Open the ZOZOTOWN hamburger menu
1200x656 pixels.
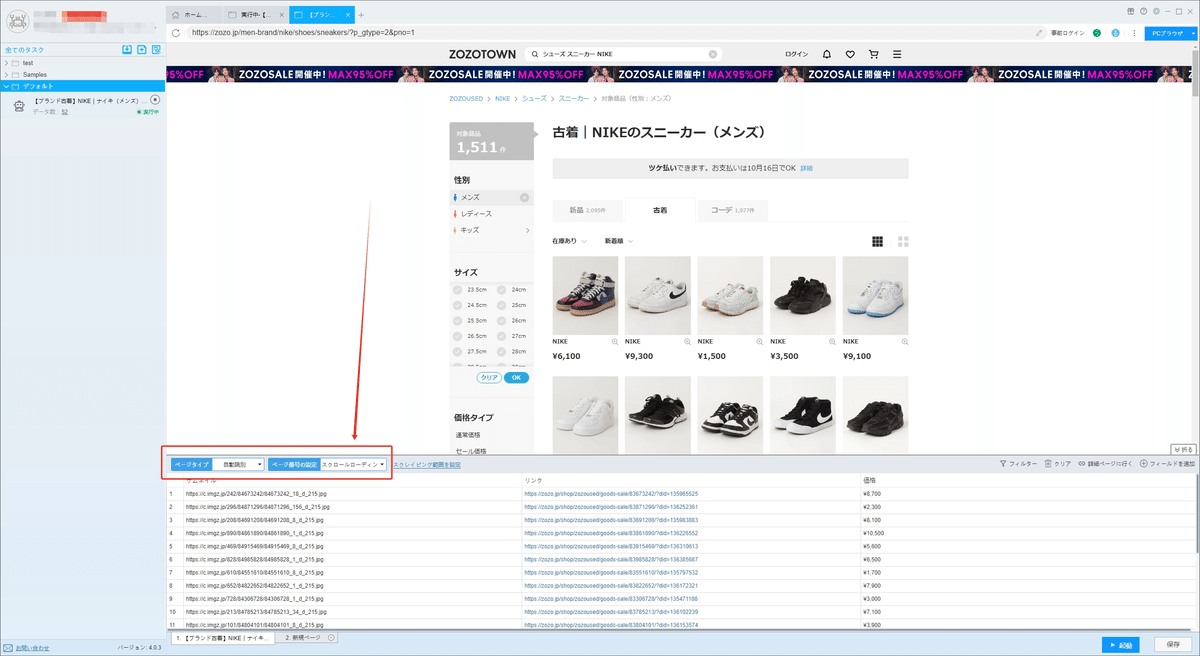pyautogui.click(x=897, y=54)
